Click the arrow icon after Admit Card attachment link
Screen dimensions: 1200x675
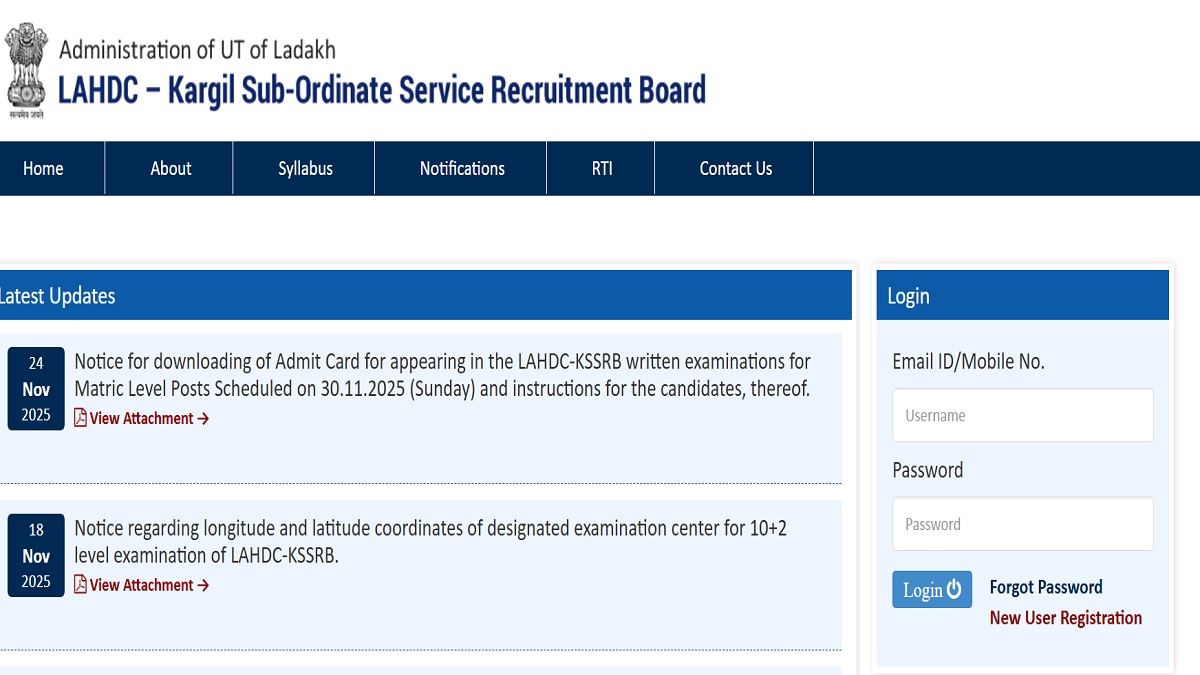[x=203, y=418]
